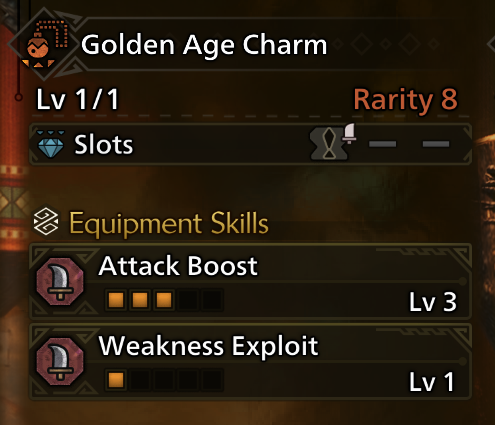Click the Attack Boost level pips bar
Viewport: 495px width, 425px height.
click(164, 300)
